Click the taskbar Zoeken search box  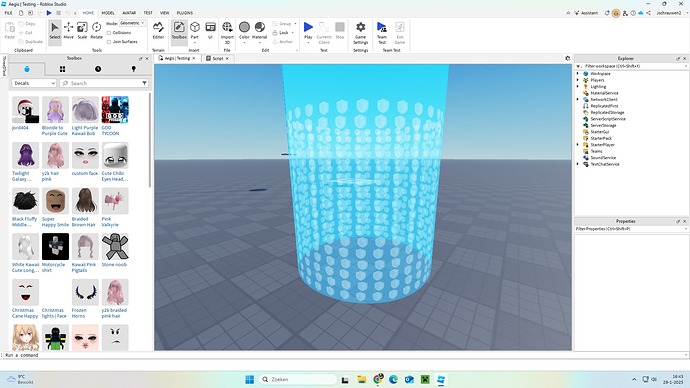point(298,379)
